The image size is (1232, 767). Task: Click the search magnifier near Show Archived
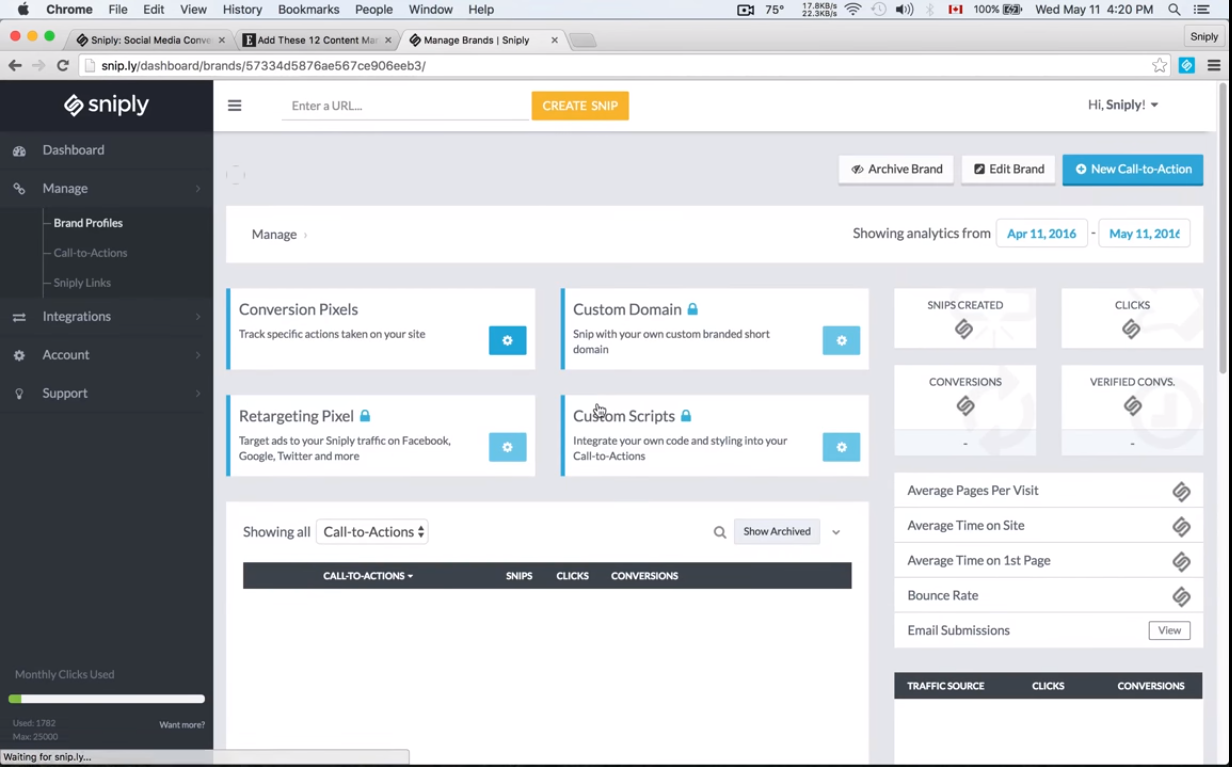[719, 531]
